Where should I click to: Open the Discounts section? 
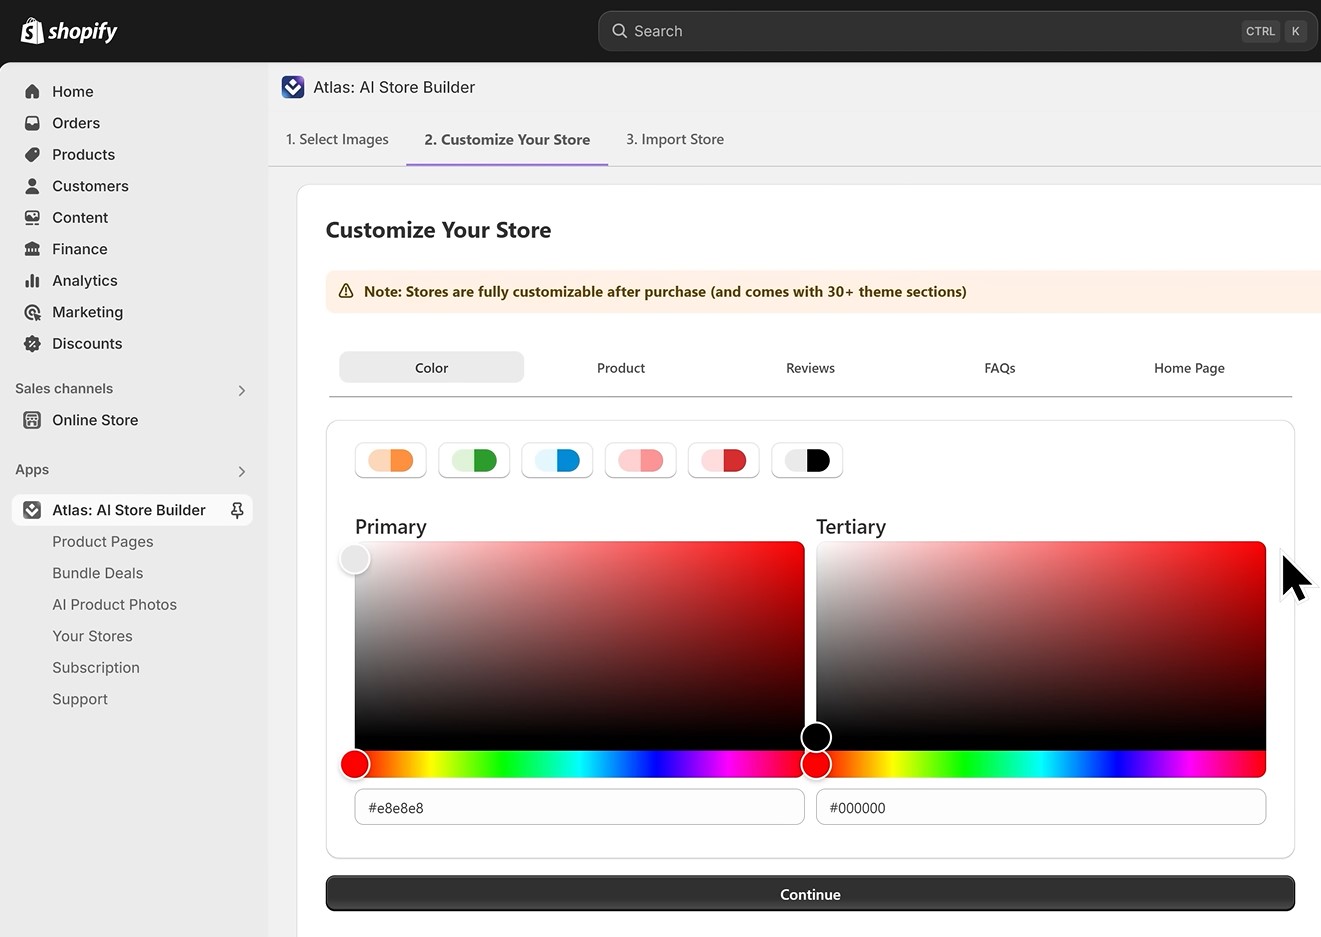click(x=31, y=343)
